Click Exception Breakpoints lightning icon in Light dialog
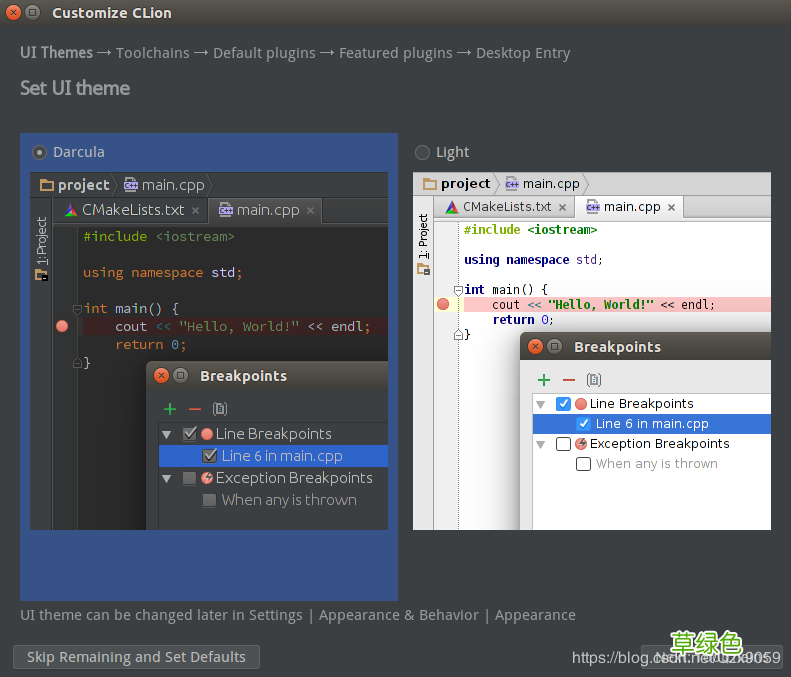Screen dimensions: 791x677 [581, 443]
